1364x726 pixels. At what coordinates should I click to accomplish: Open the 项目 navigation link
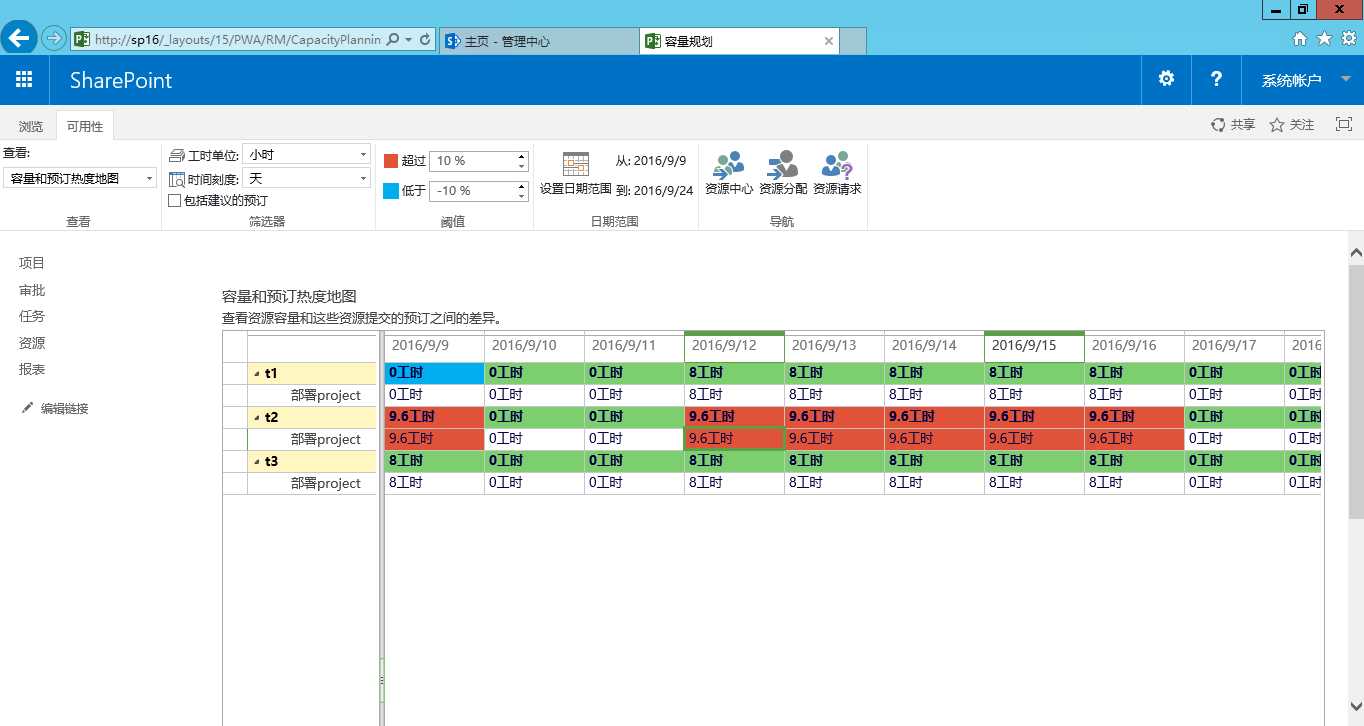[x=32, y=263]
